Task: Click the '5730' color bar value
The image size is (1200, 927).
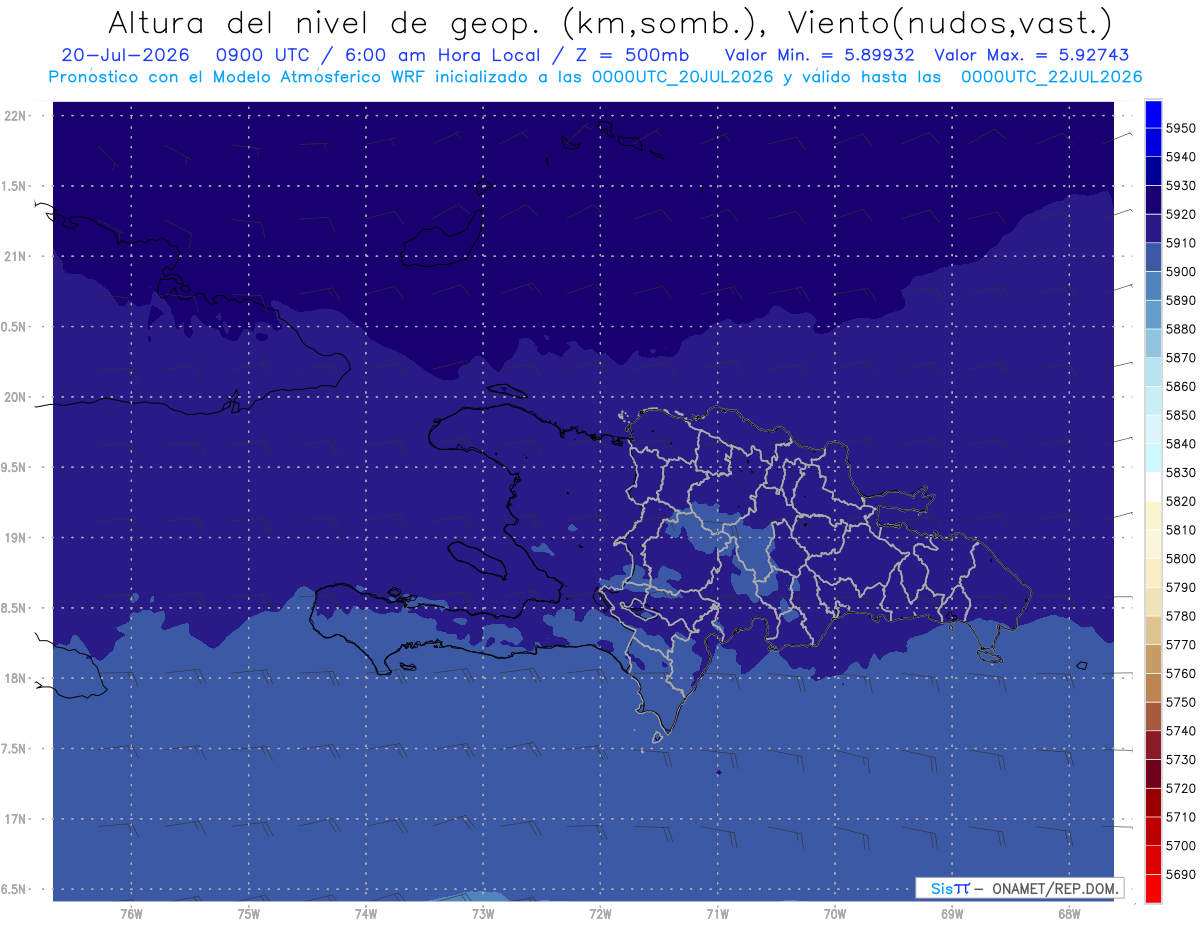Action: 1181,759
